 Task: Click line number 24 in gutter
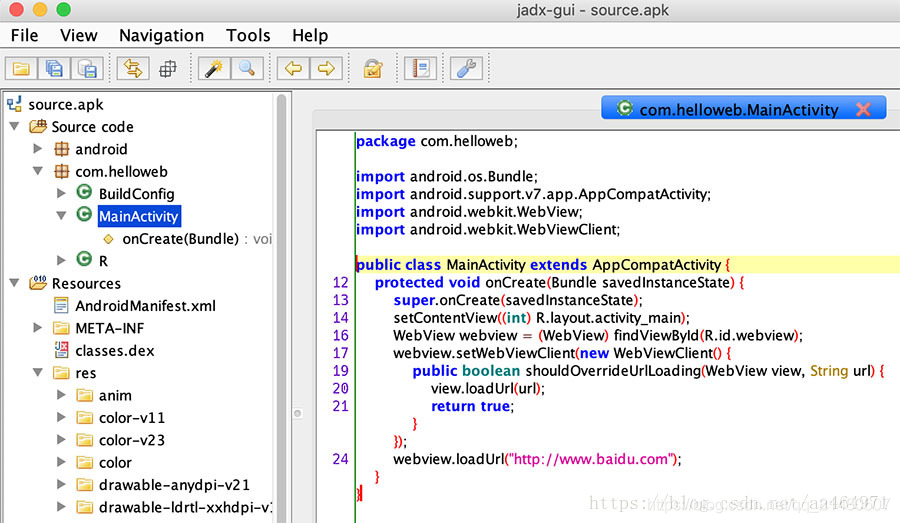[x=340, y=459]
